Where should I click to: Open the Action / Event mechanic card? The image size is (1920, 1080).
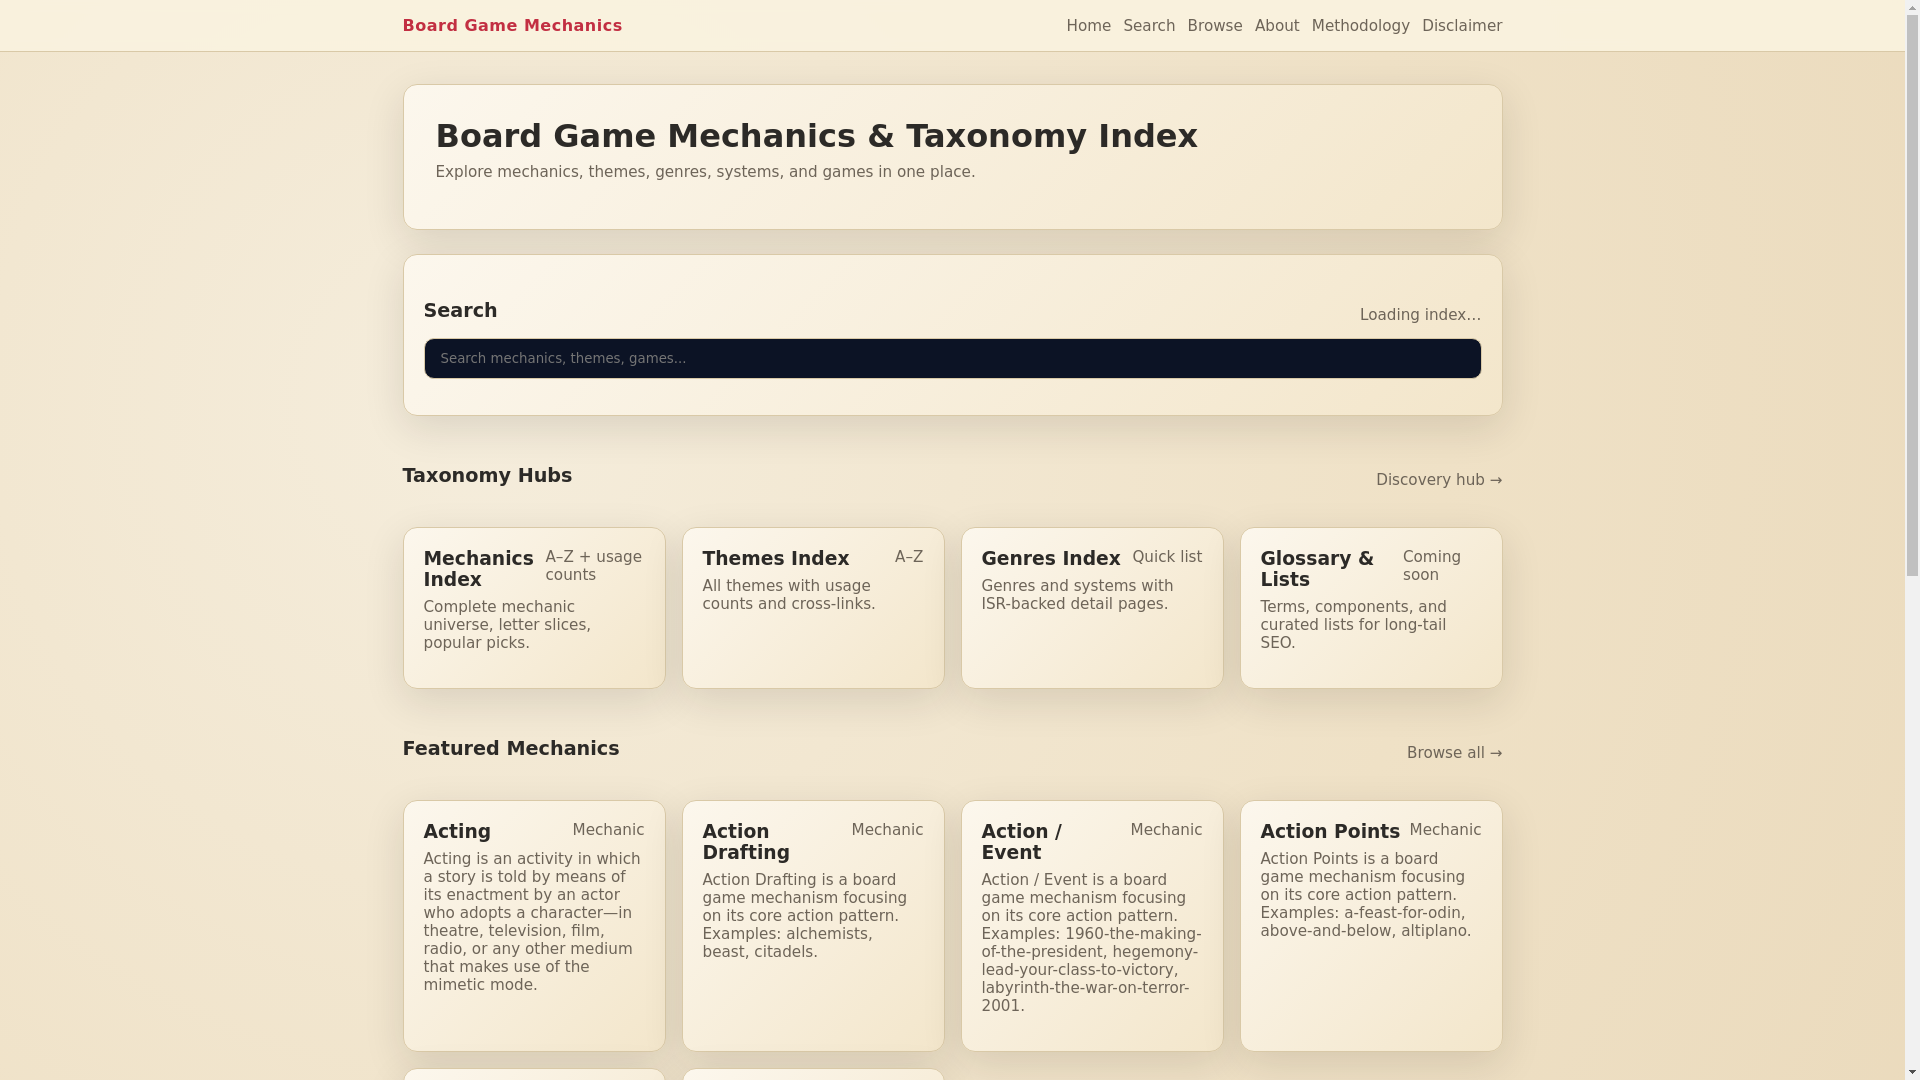[1092, 926]
